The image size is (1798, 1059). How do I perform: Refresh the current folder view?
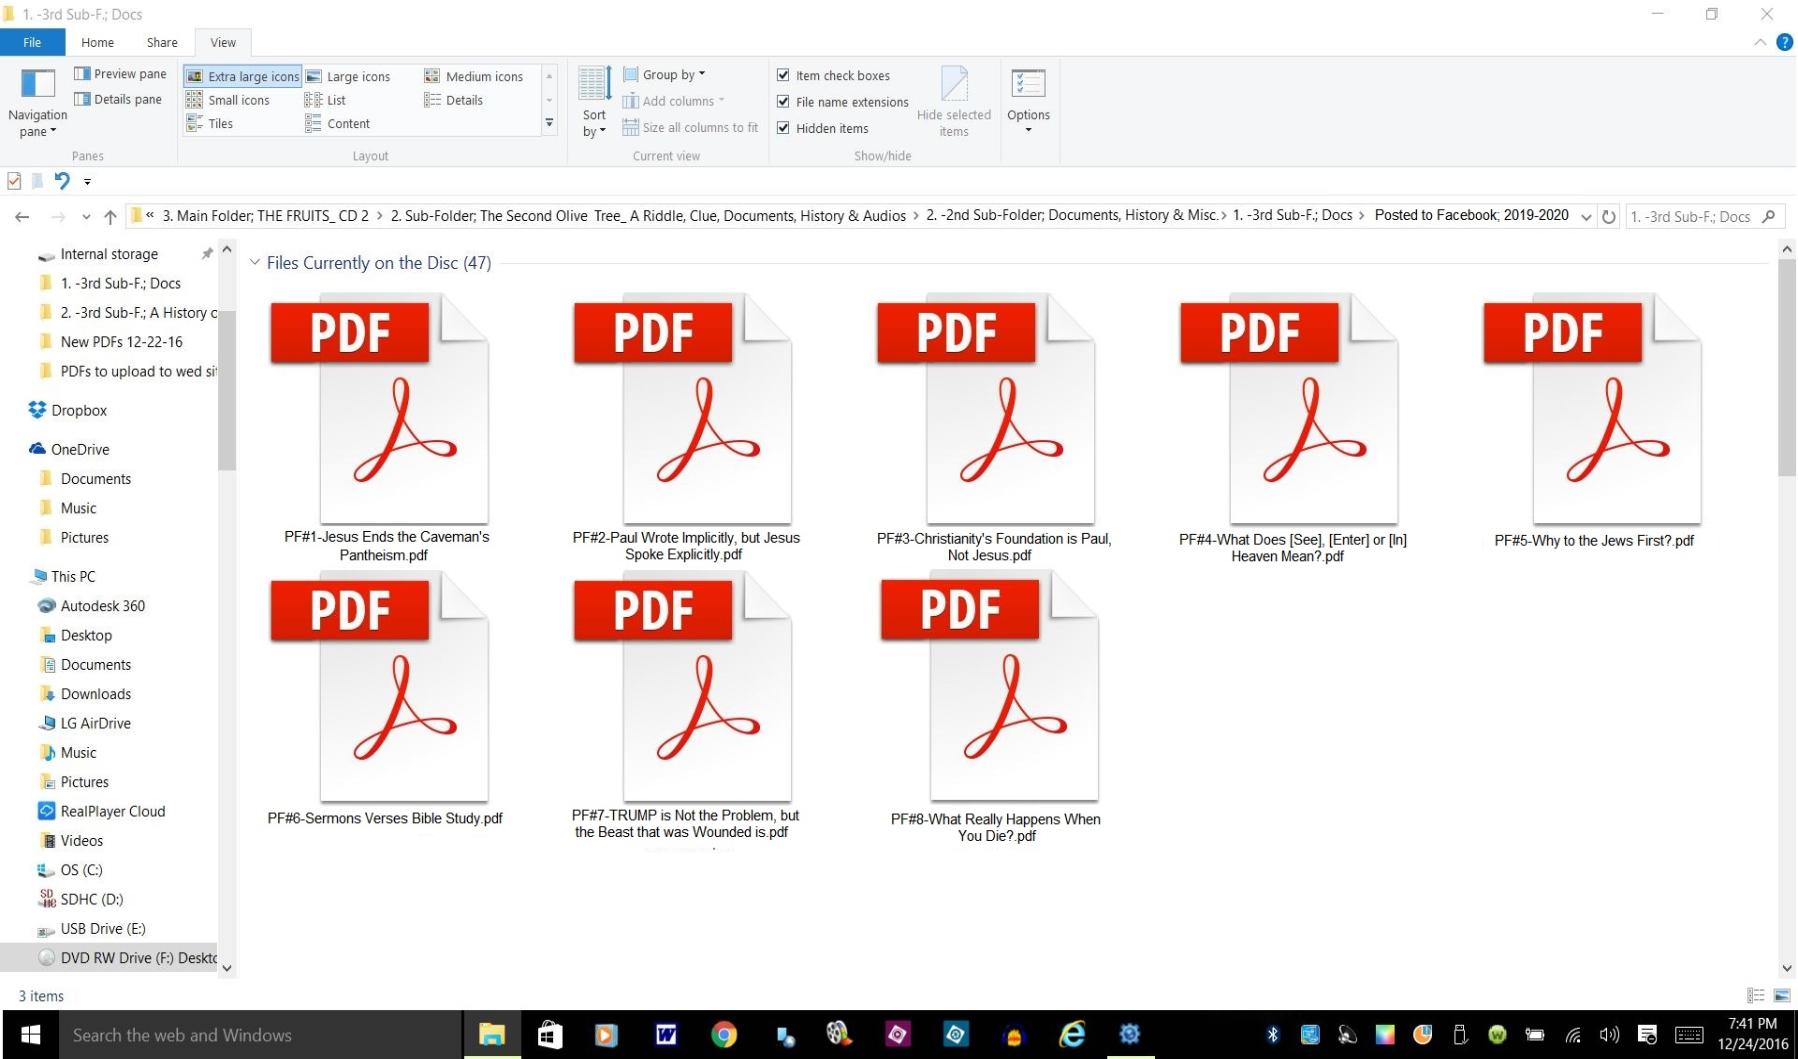tap(1609, 216)
